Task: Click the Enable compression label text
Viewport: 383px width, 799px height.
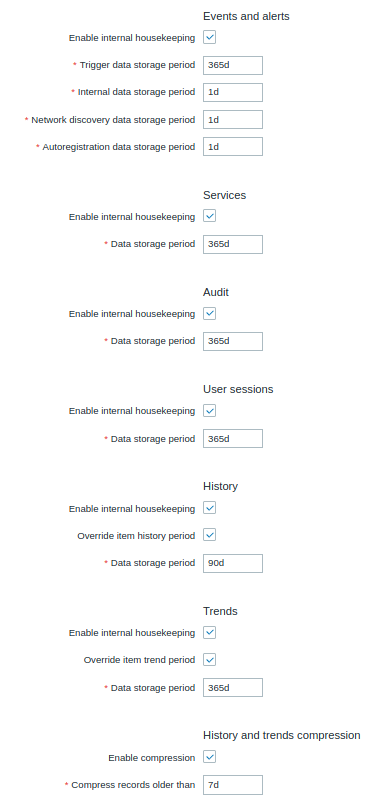Action: click(152, 758)
